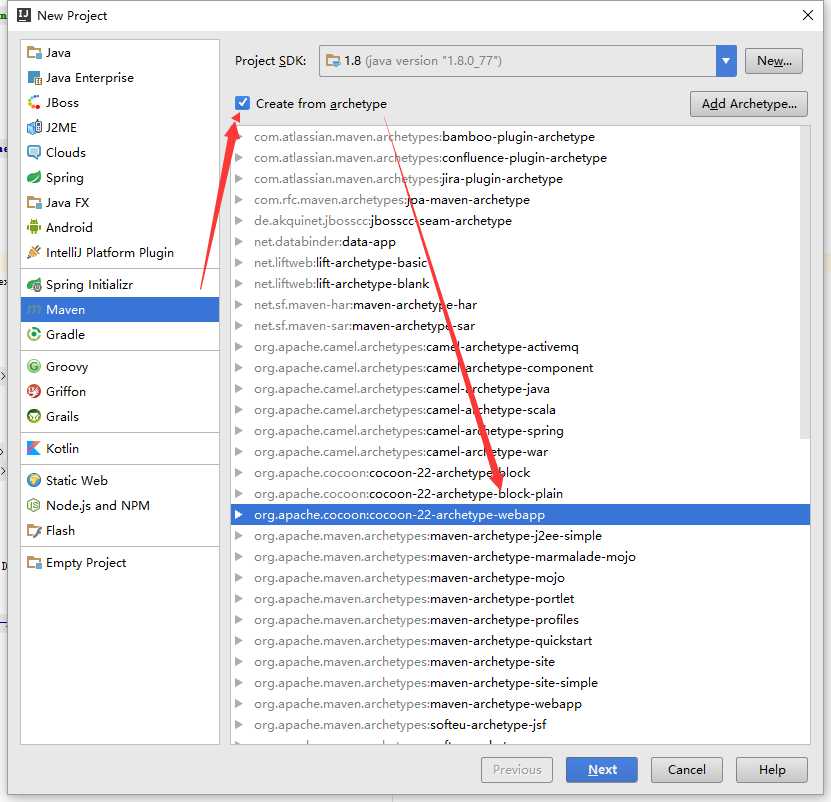Click the Griffon icon
The width and height of the screenshot is (831, 802).
(x=34, y=391)
